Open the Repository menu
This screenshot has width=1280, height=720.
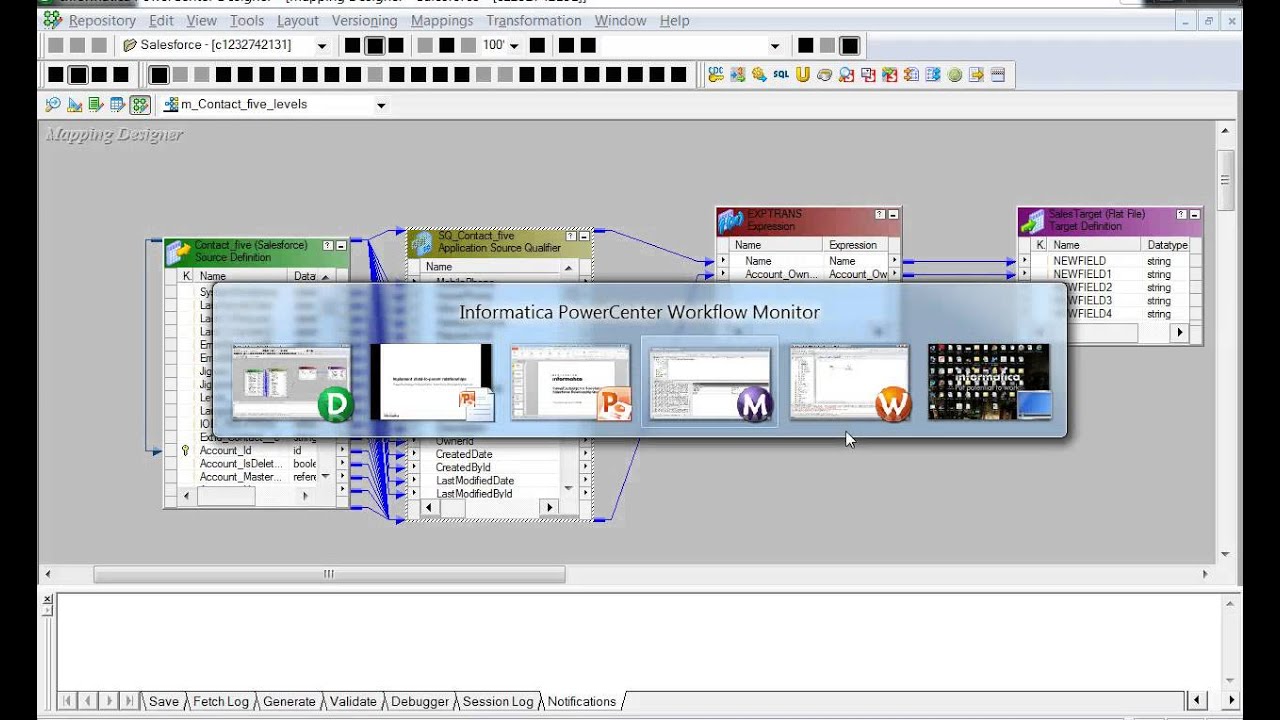102,20
